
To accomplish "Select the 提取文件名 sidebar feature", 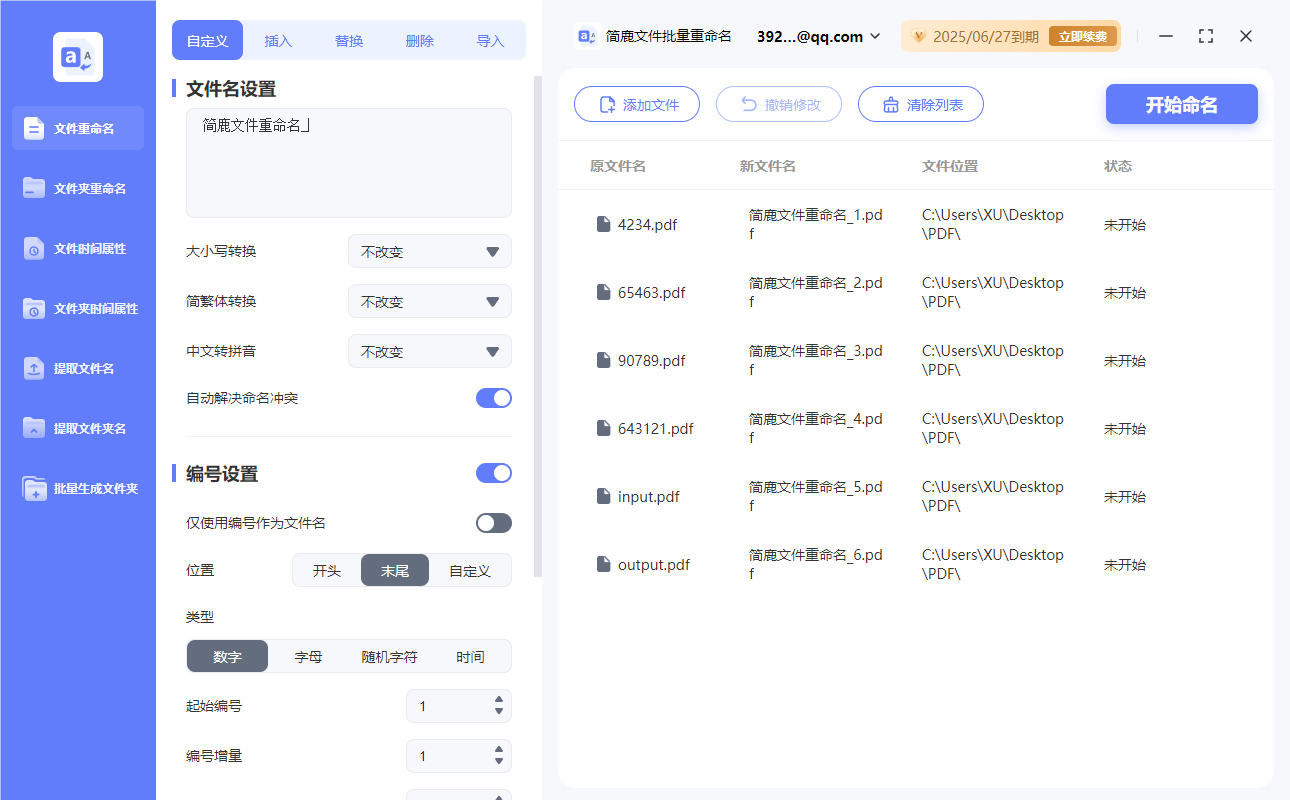I will (x=77, y=368).
